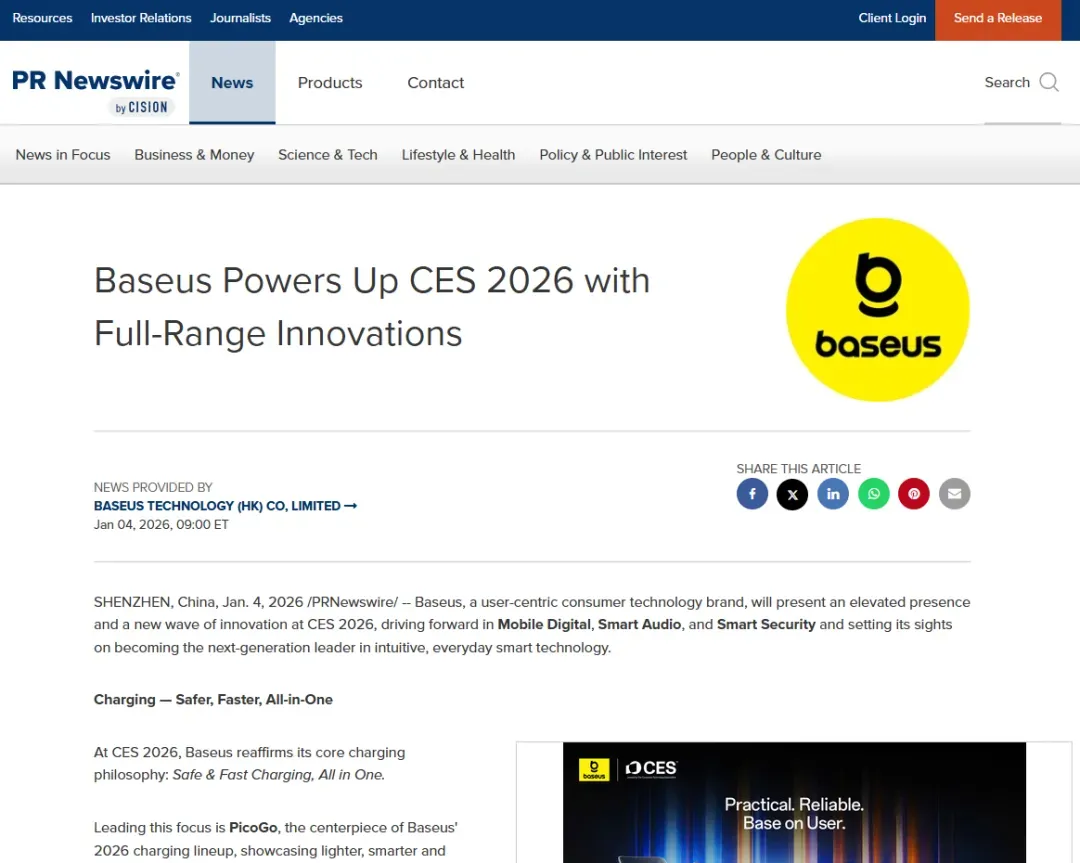The width and height of the screenshot is (1080, 863).
Task: Open Policy & Public Interest category
Action: tap(613, 155)
